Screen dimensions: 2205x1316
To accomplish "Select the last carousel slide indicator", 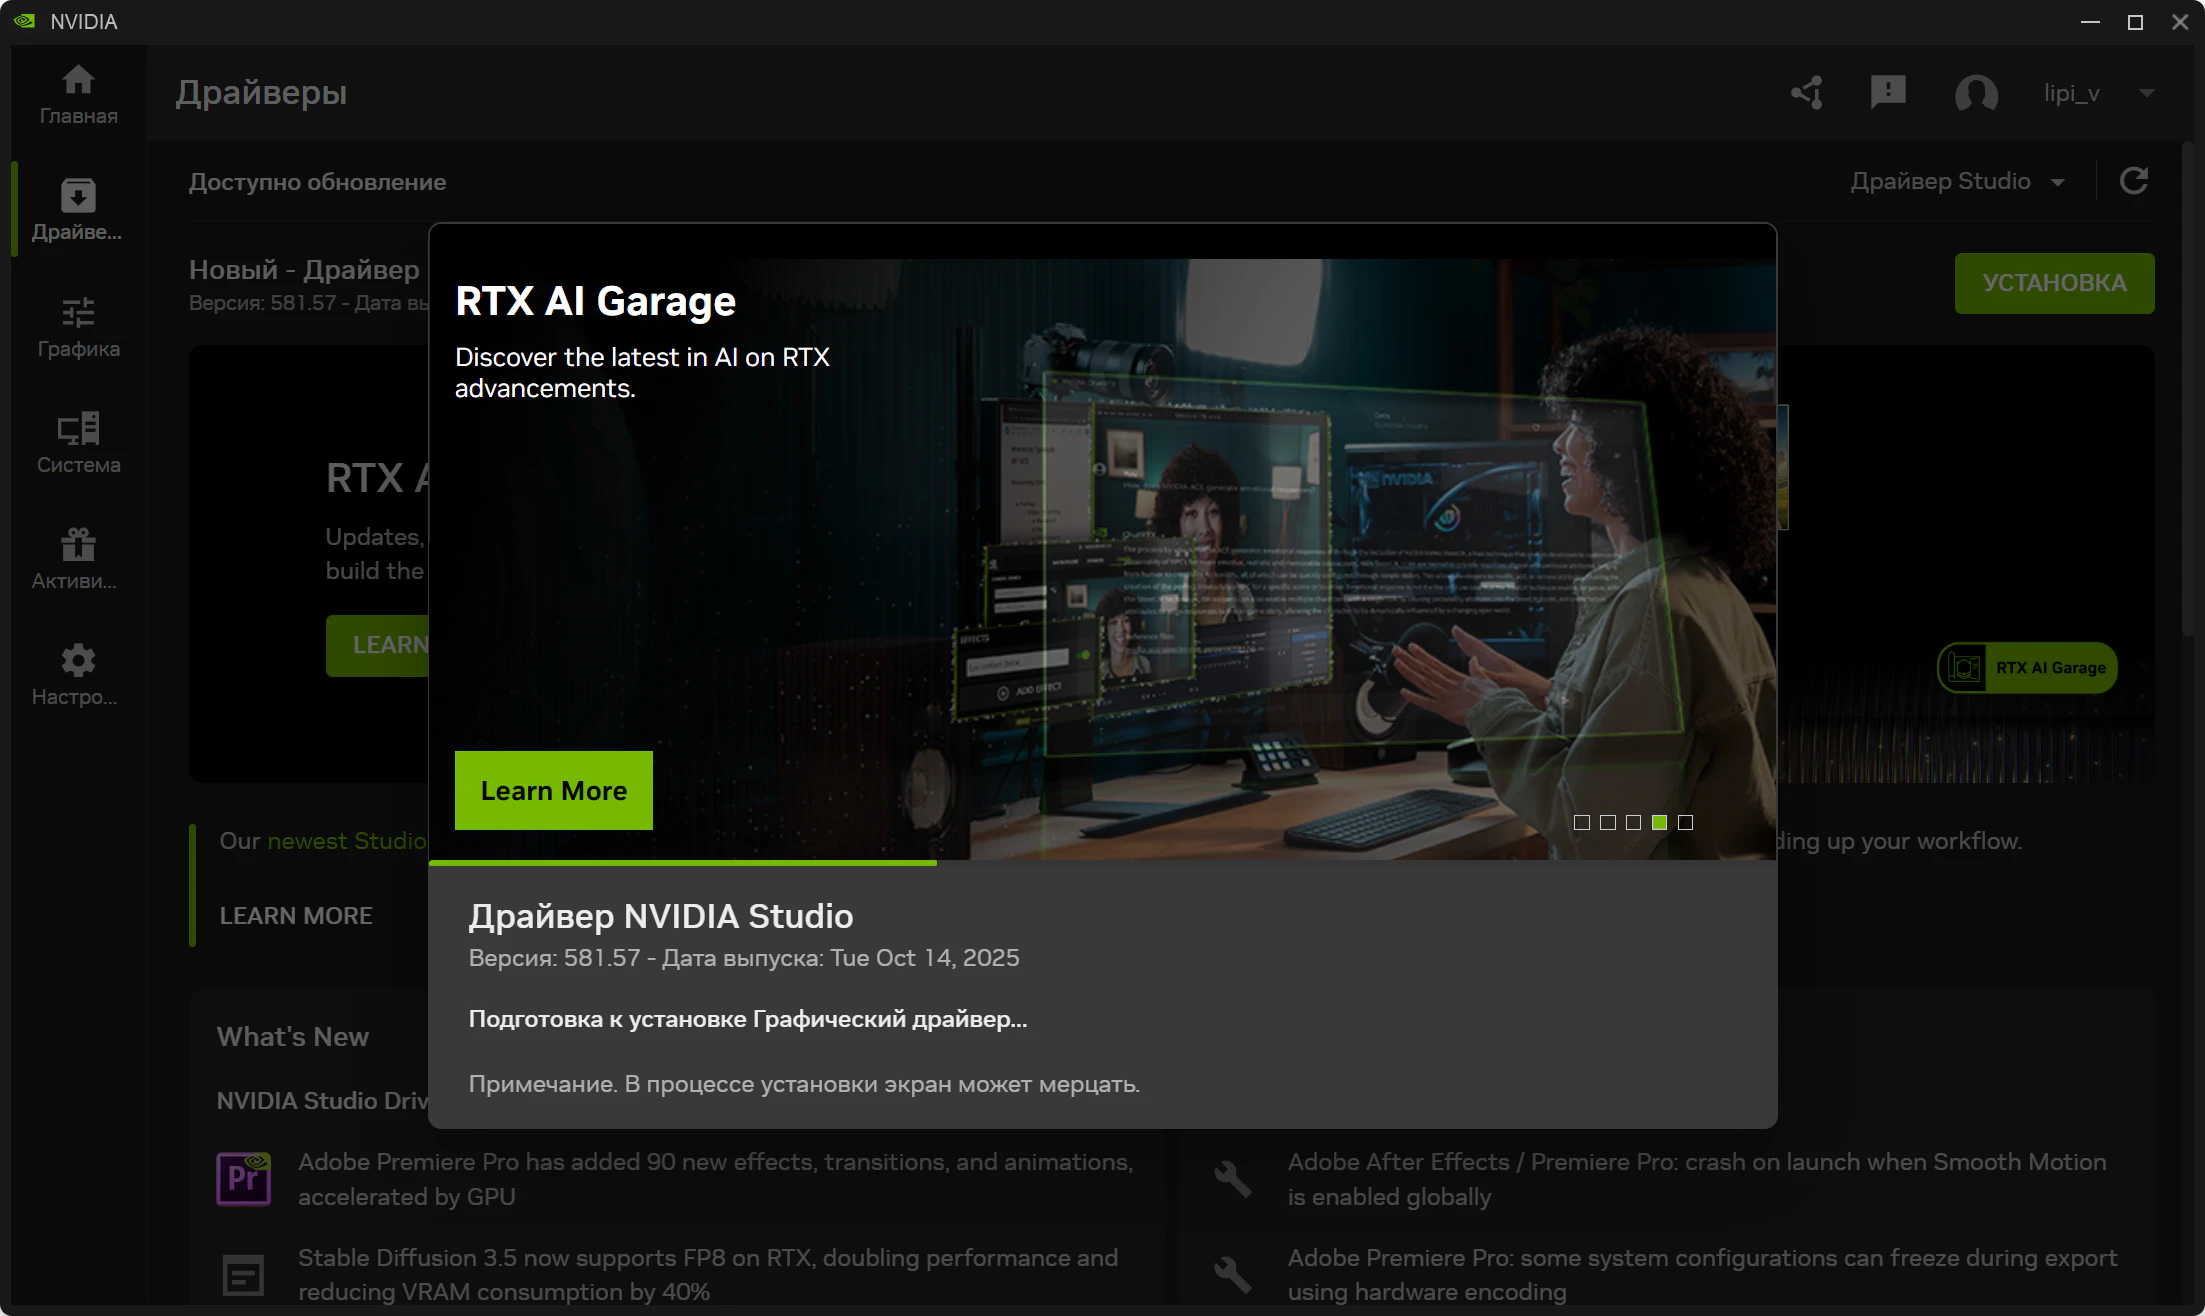I will click(x=1686, y=822).
